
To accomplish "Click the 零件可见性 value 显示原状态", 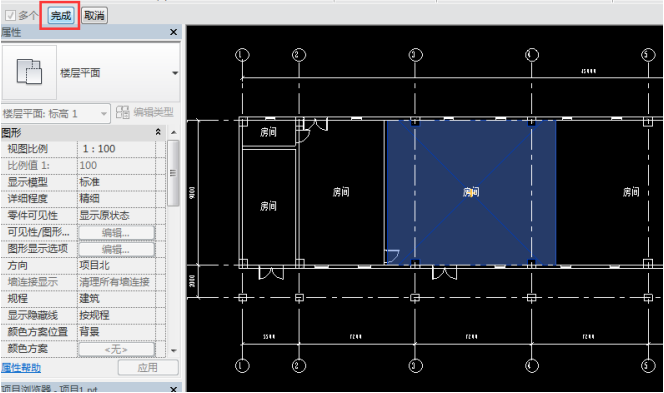I will [x=117, y=215].
